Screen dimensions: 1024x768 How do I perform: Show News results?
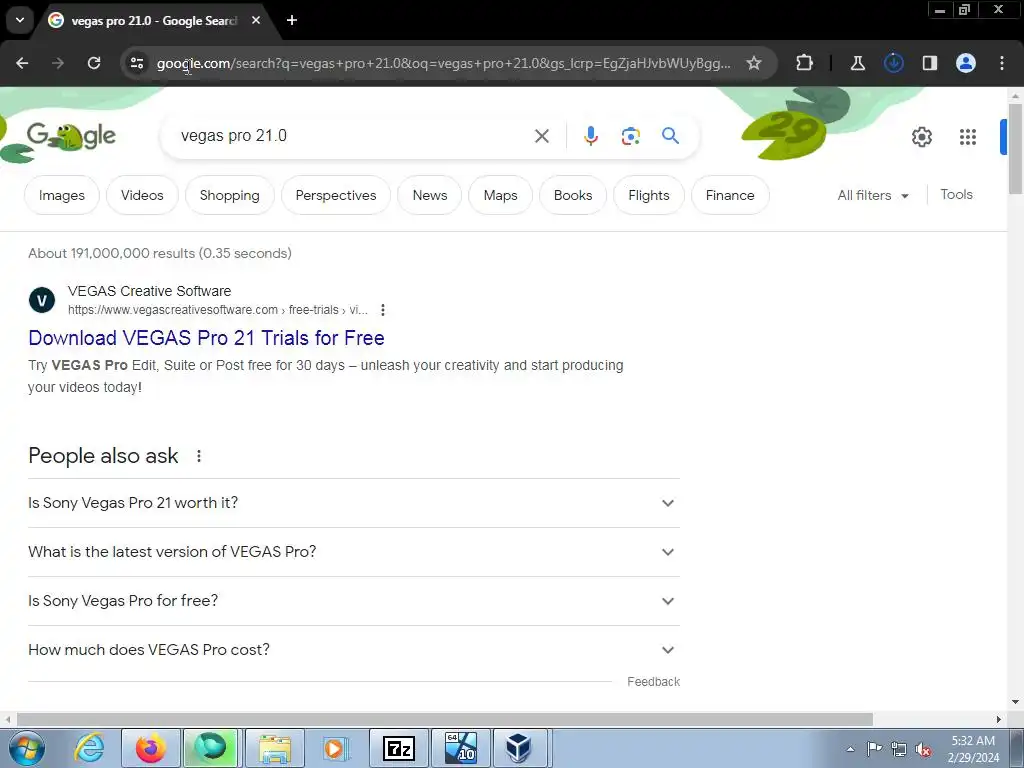click(x=430, y=195)
